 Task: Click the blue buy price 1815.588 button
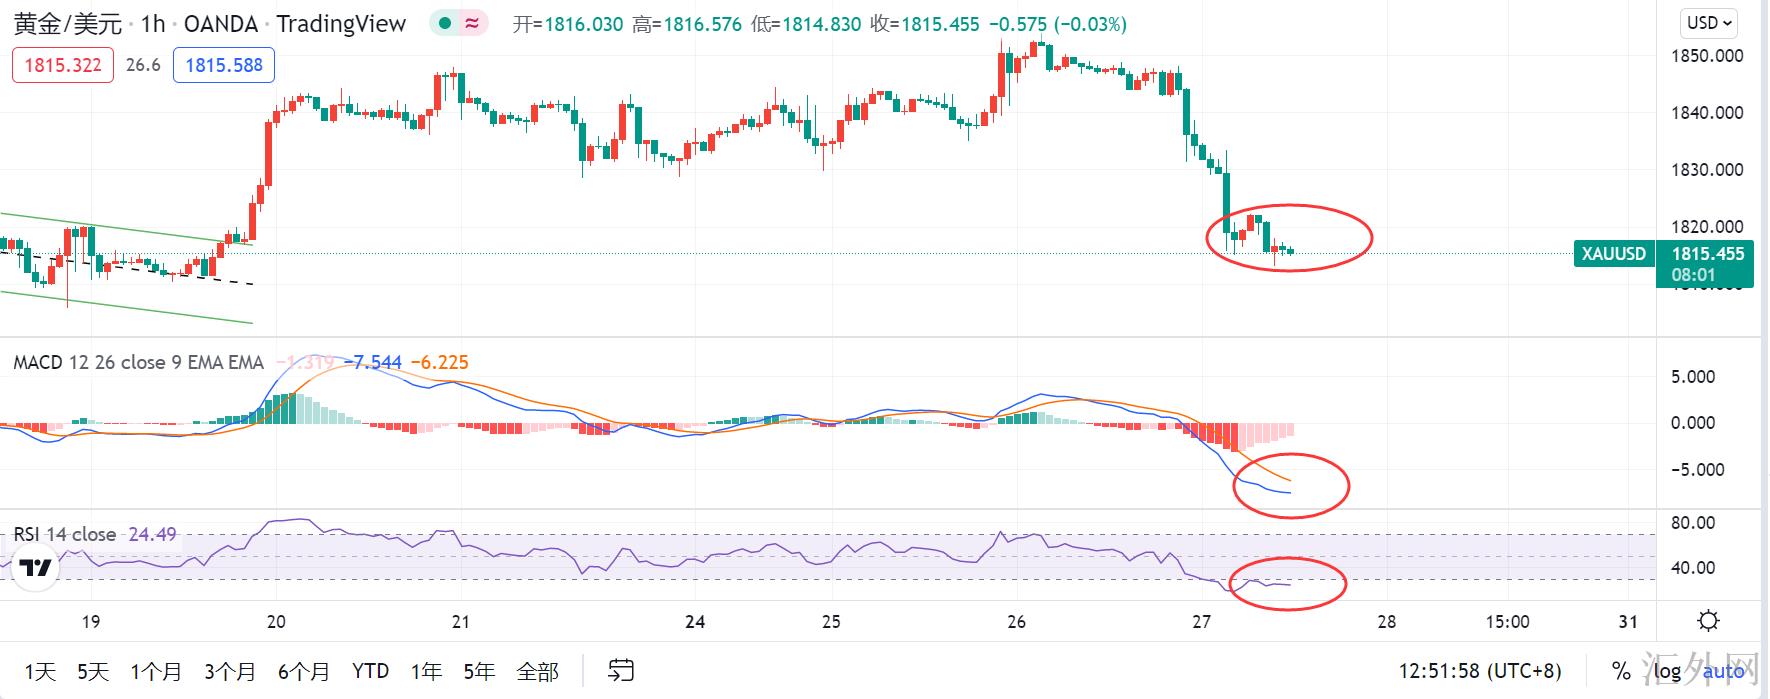point(224,66)
